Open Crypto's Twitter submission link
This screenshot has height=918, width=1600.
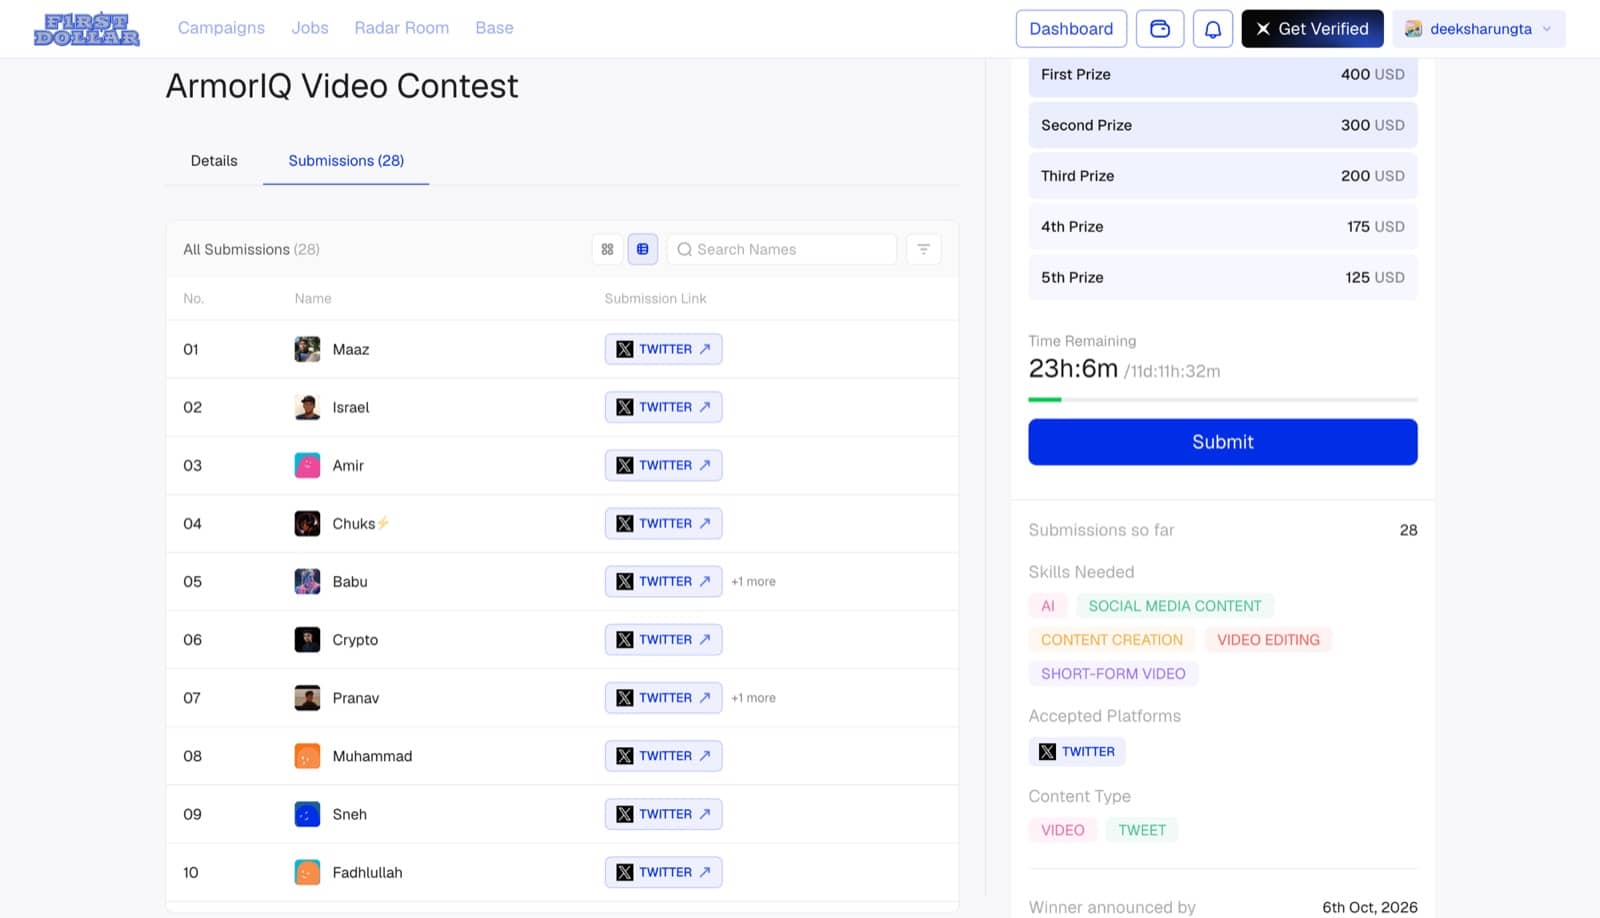pyautogui.click(x=663, y=639)
